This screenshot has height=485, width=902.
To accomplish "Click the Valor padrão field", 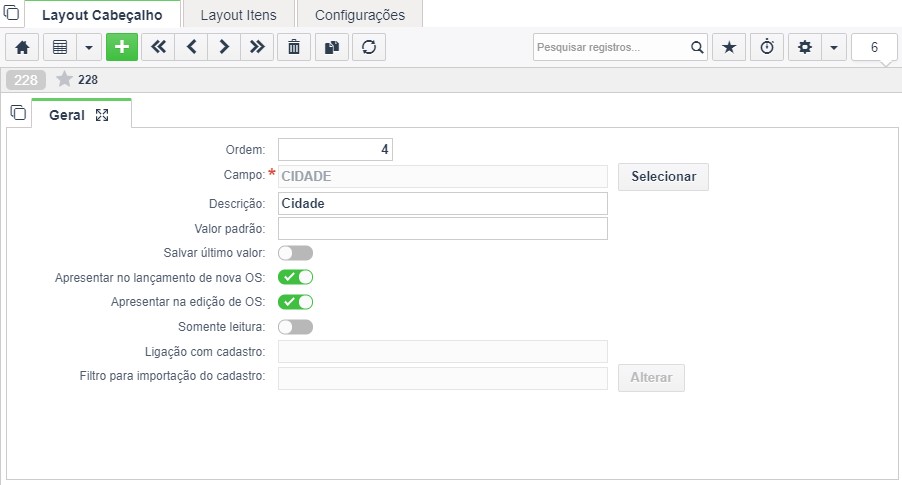I will pyautogui.click(x=443, y=228).
